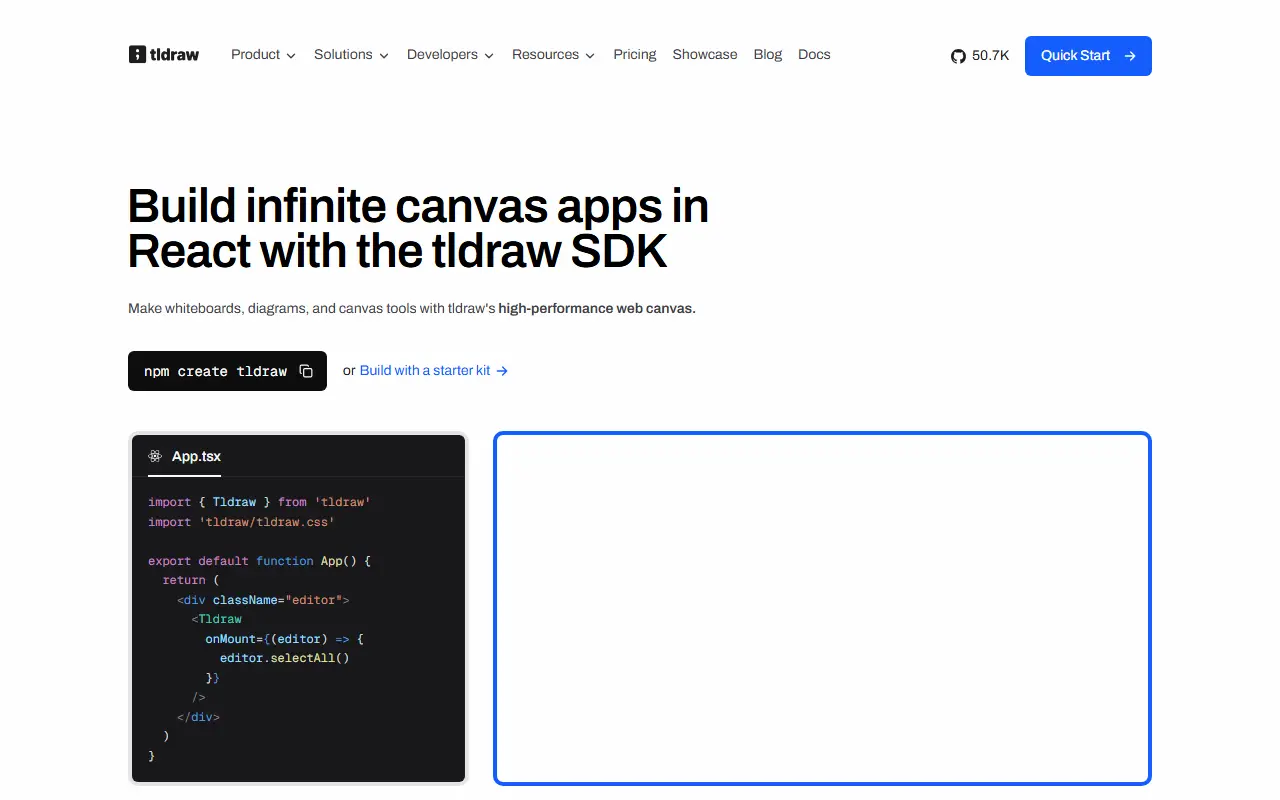
Task: Click the arrow on Quick Start button
Action: (x=1130, y=56)
